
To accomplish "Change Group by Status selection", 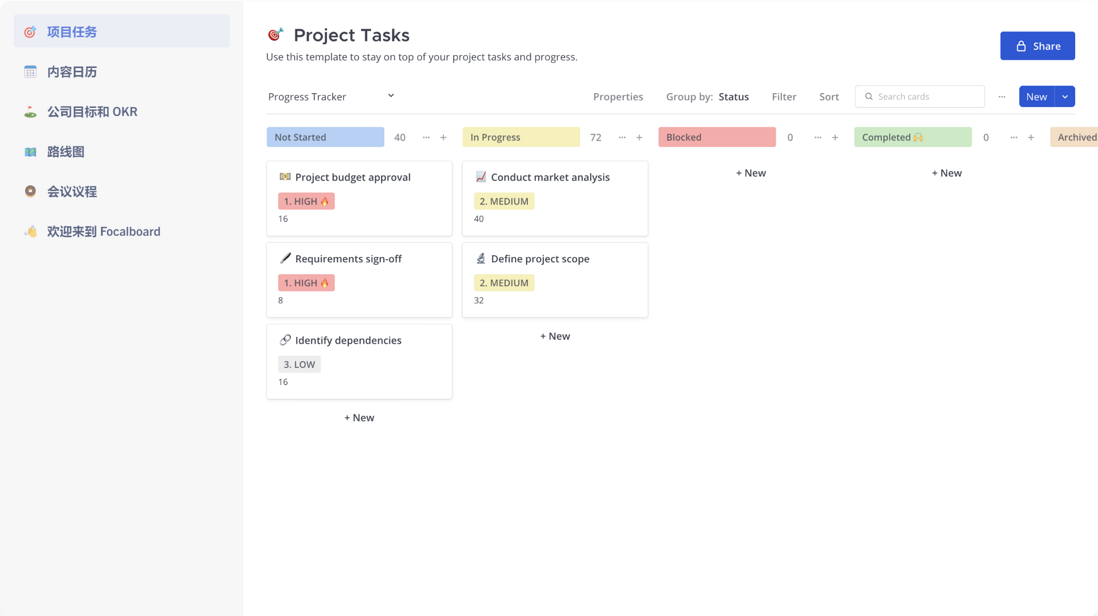I will 733,97.
